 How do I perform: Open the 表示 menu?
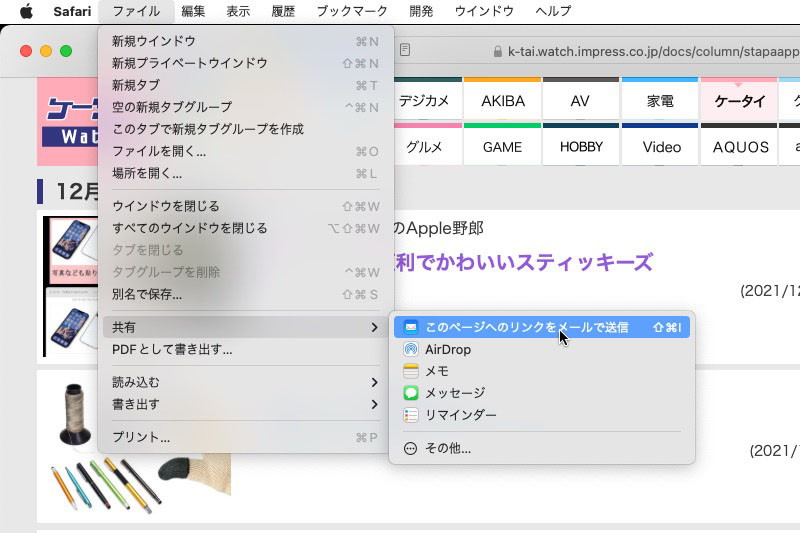click(x=238, y=11)
